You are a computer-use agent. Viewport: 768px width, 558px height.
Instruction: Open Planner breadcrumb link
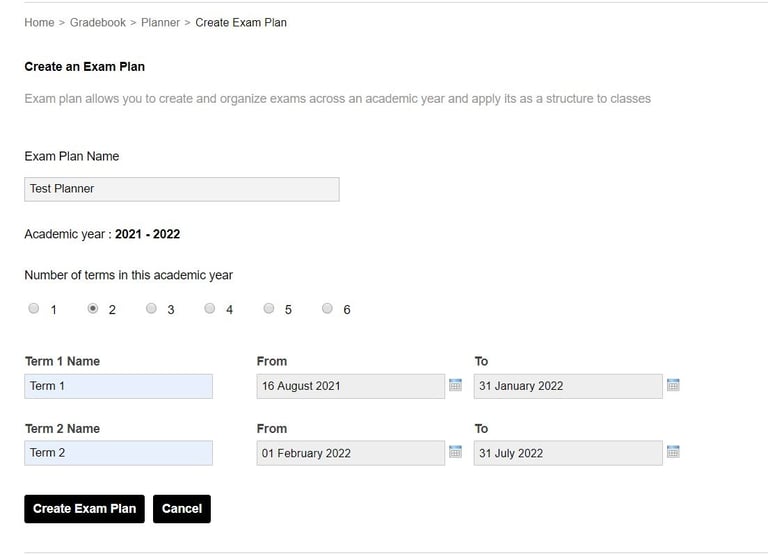[160, 22]
